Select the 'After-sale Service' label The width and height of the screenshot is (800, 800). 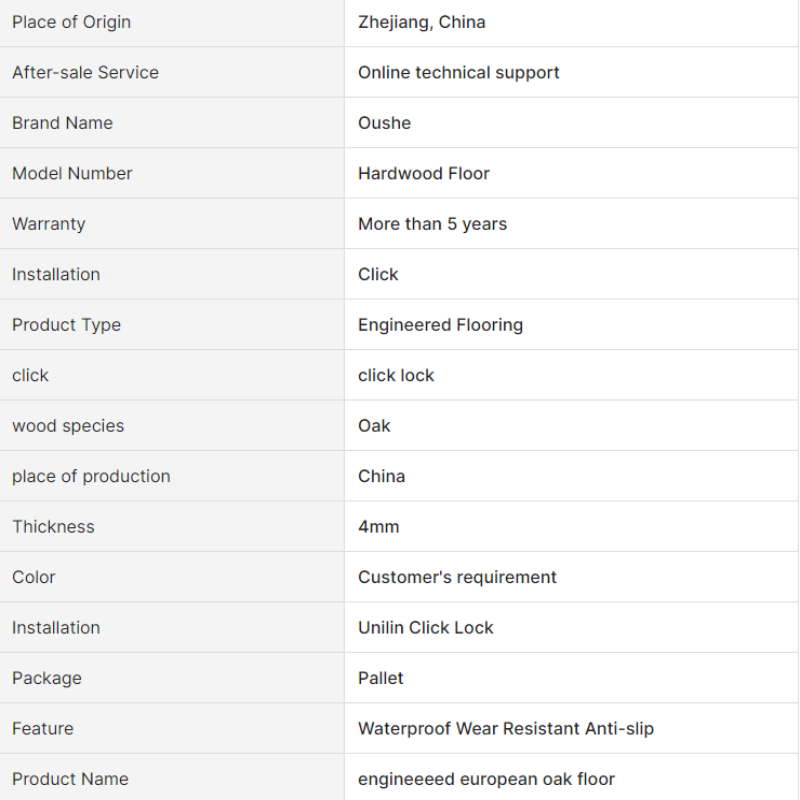pyautogui.click(x=85, y=72)
